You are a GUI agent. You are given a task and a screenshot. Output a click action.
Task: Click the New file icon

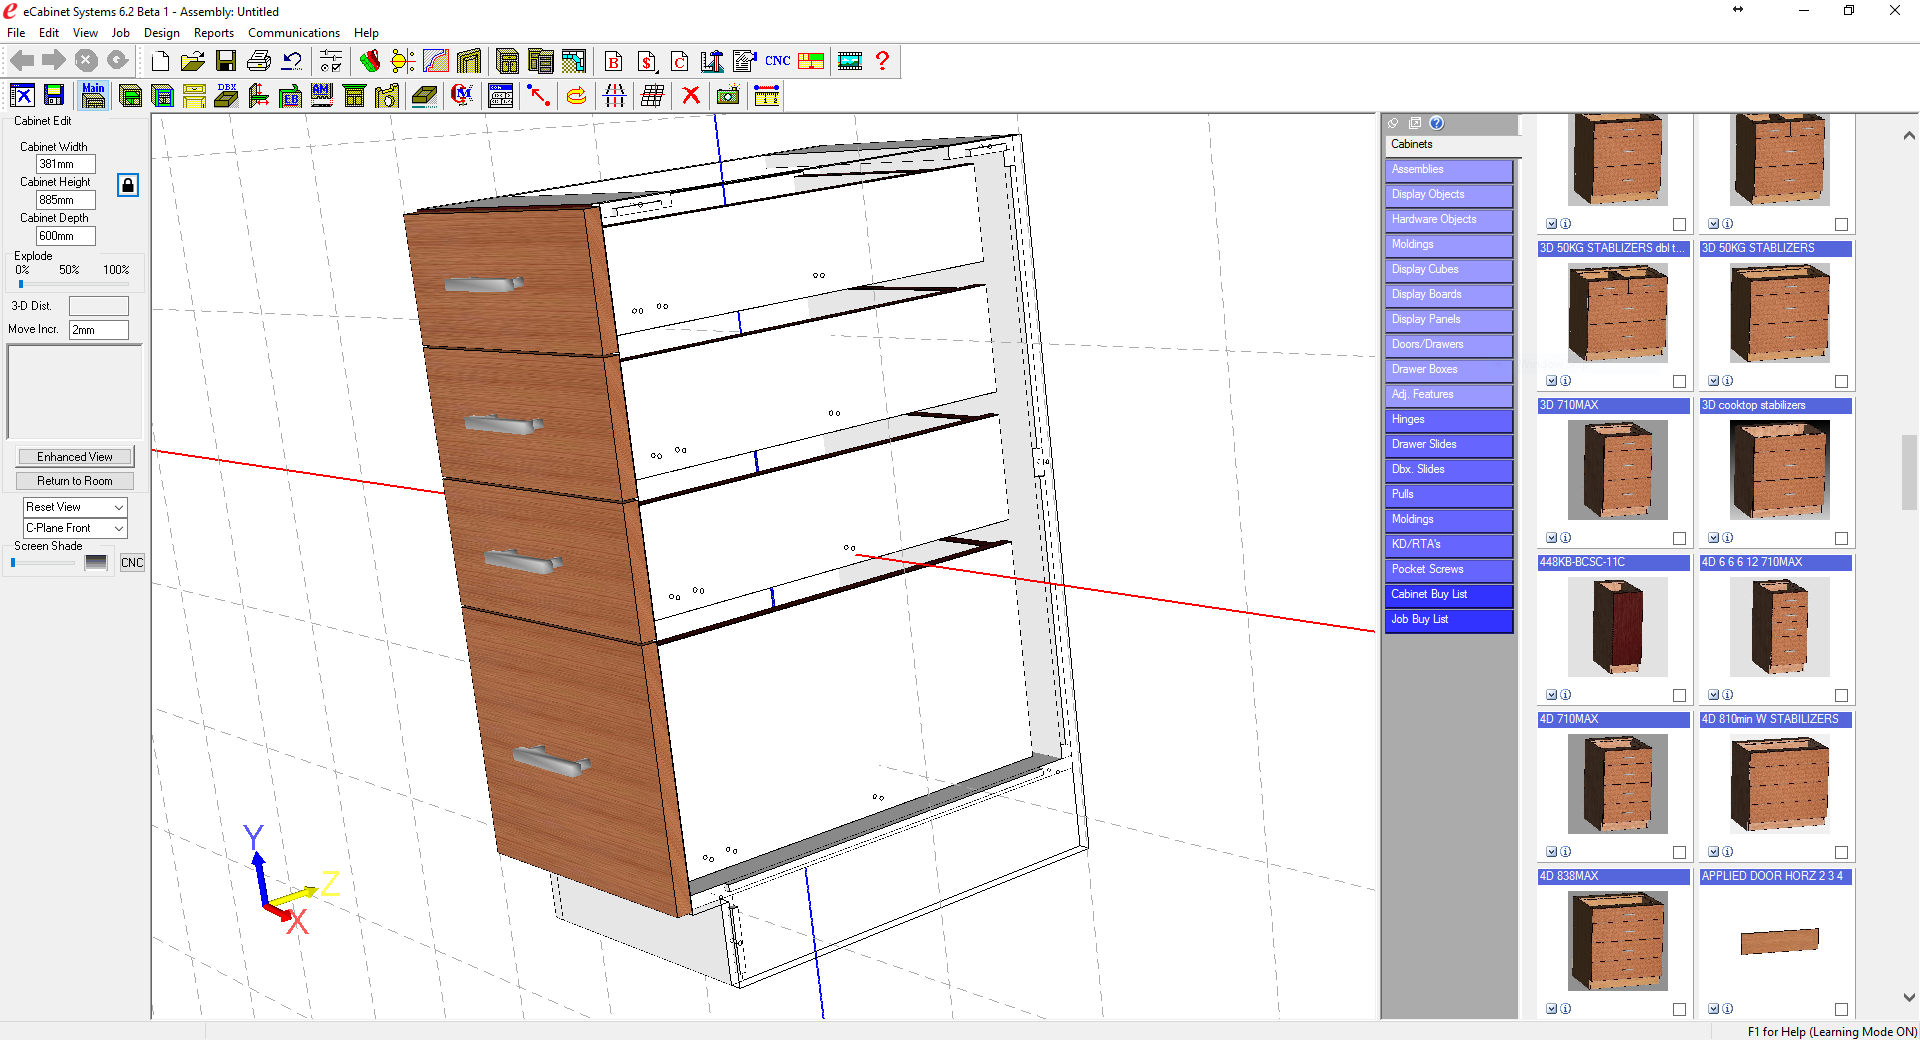coord(160,61)
